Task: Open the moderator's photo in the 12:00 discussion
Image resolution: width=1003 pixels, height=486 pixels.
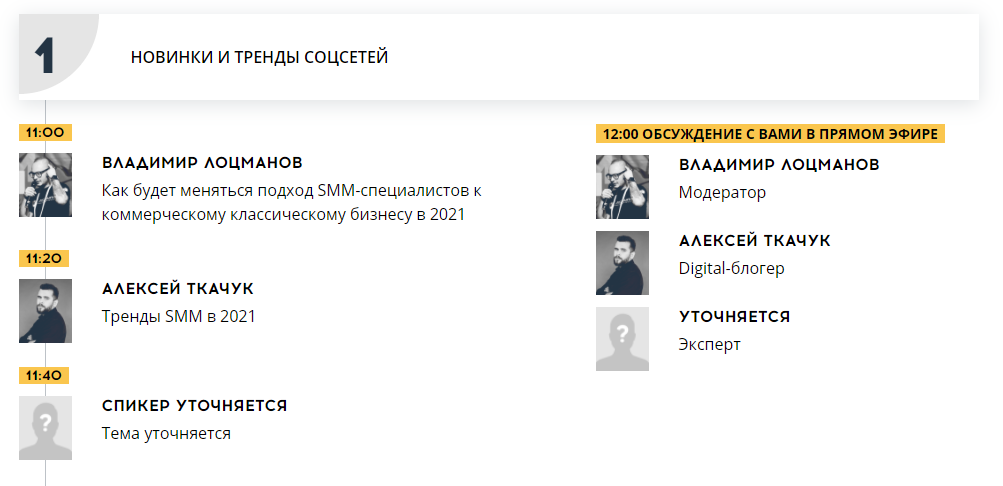Action: coord(622,186)
